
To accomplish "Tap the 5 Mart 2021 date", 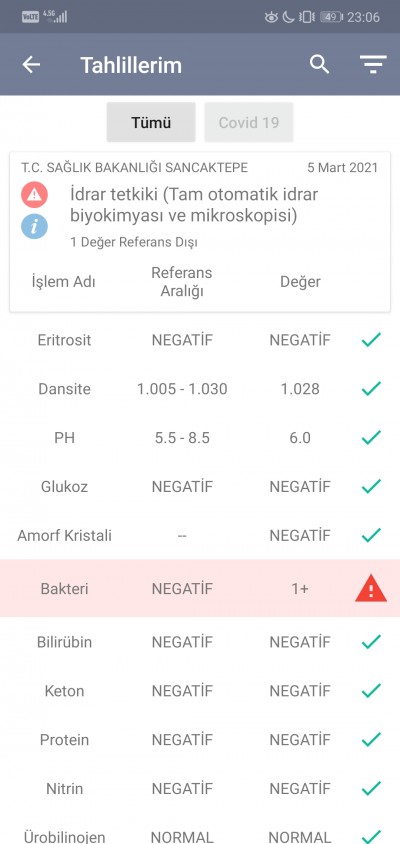I will [x=343, y=167].
